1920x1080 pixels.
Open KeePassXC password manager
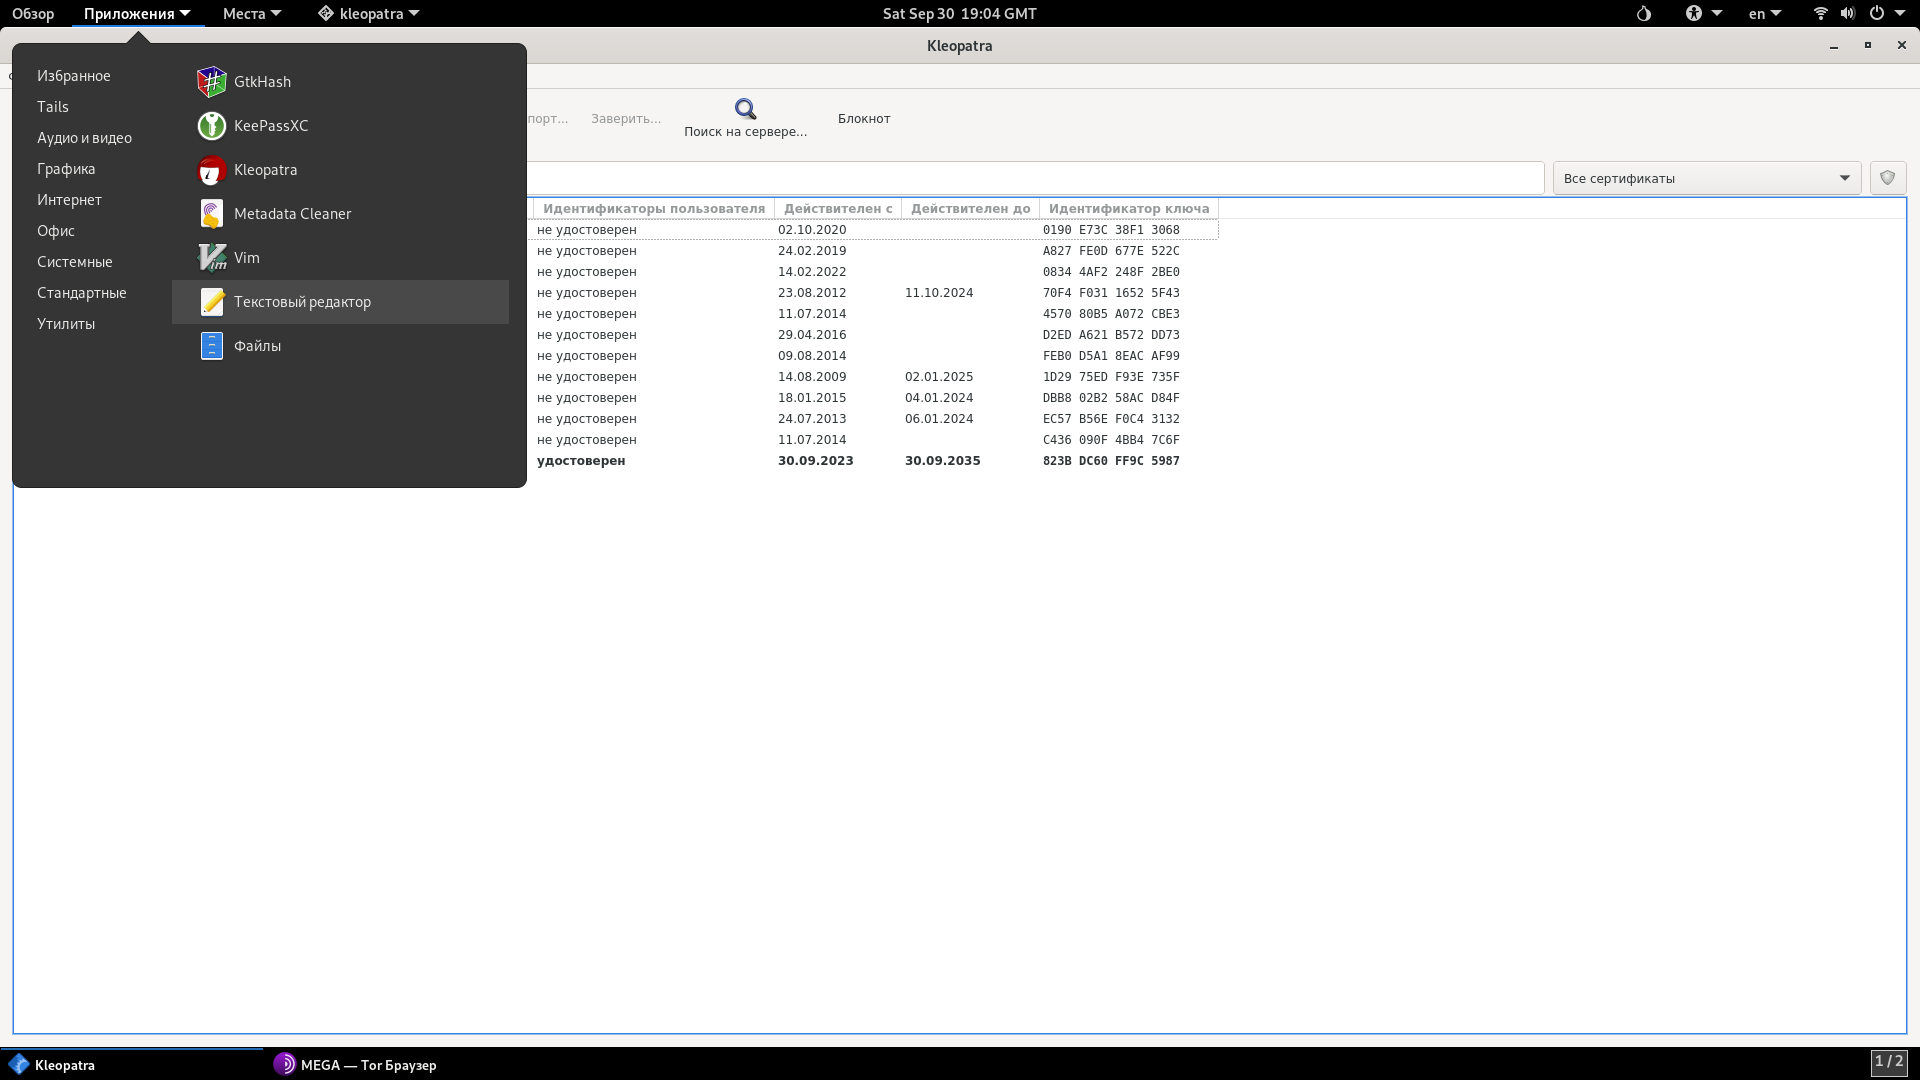click(270, 126)
